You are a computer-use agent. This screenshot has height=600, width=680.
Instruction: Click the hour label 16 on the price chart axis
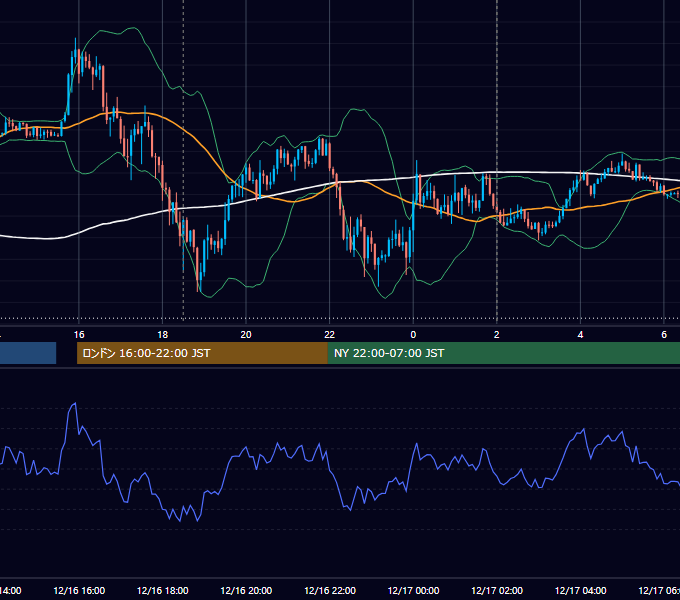(79, 335)
